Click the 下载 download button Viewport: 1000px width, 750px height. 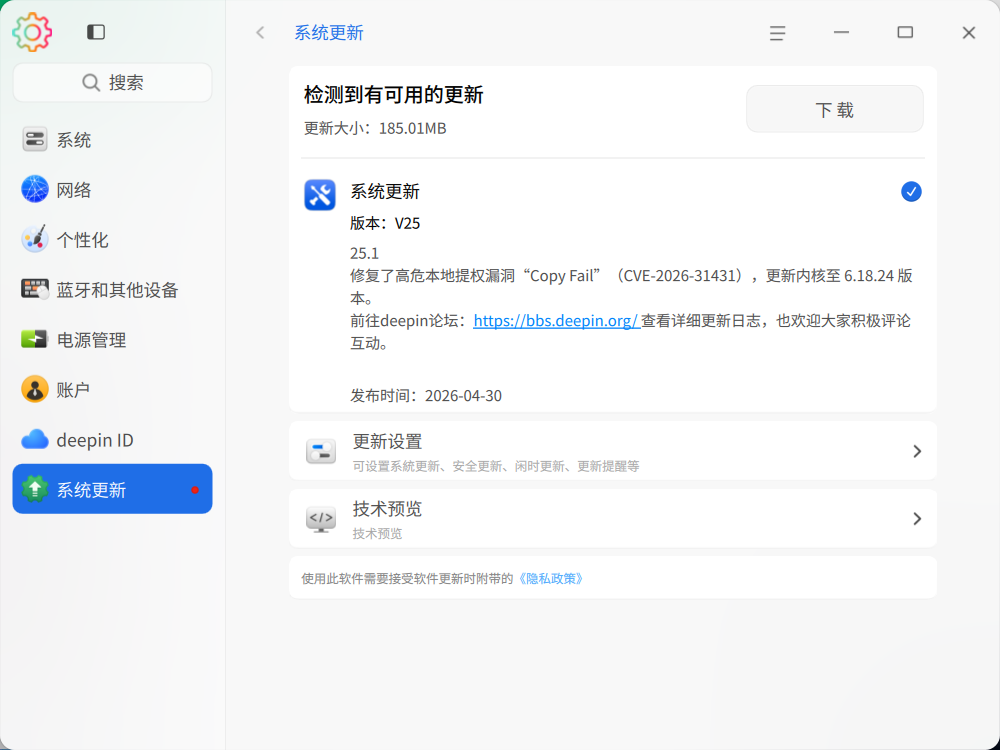click(x=834, y=109)
